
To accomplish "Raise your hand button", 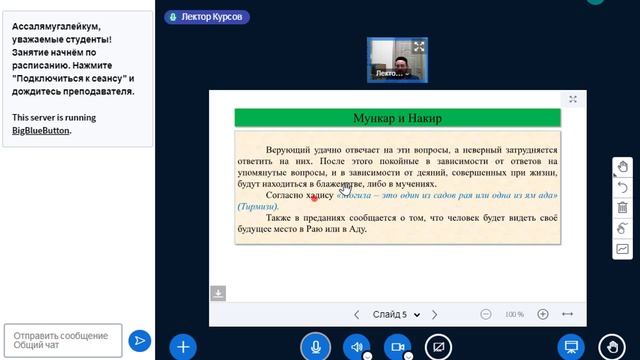I will (612, 347).
